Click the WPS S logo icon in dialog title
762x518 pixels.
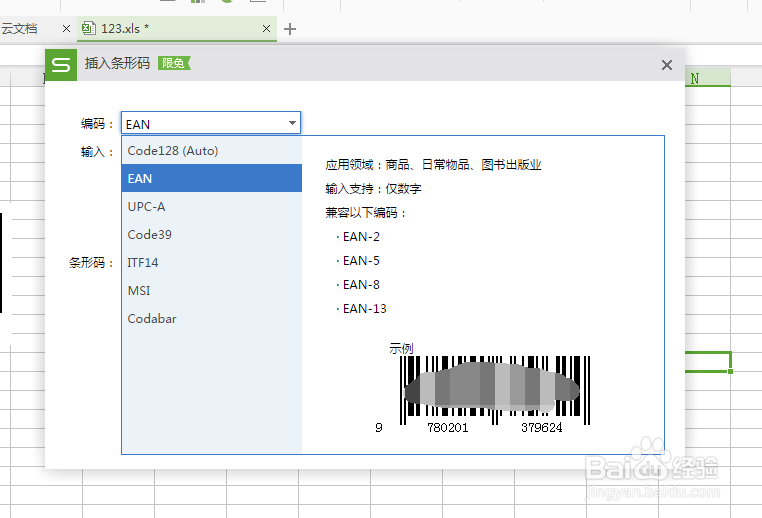(x=61, y=65)
